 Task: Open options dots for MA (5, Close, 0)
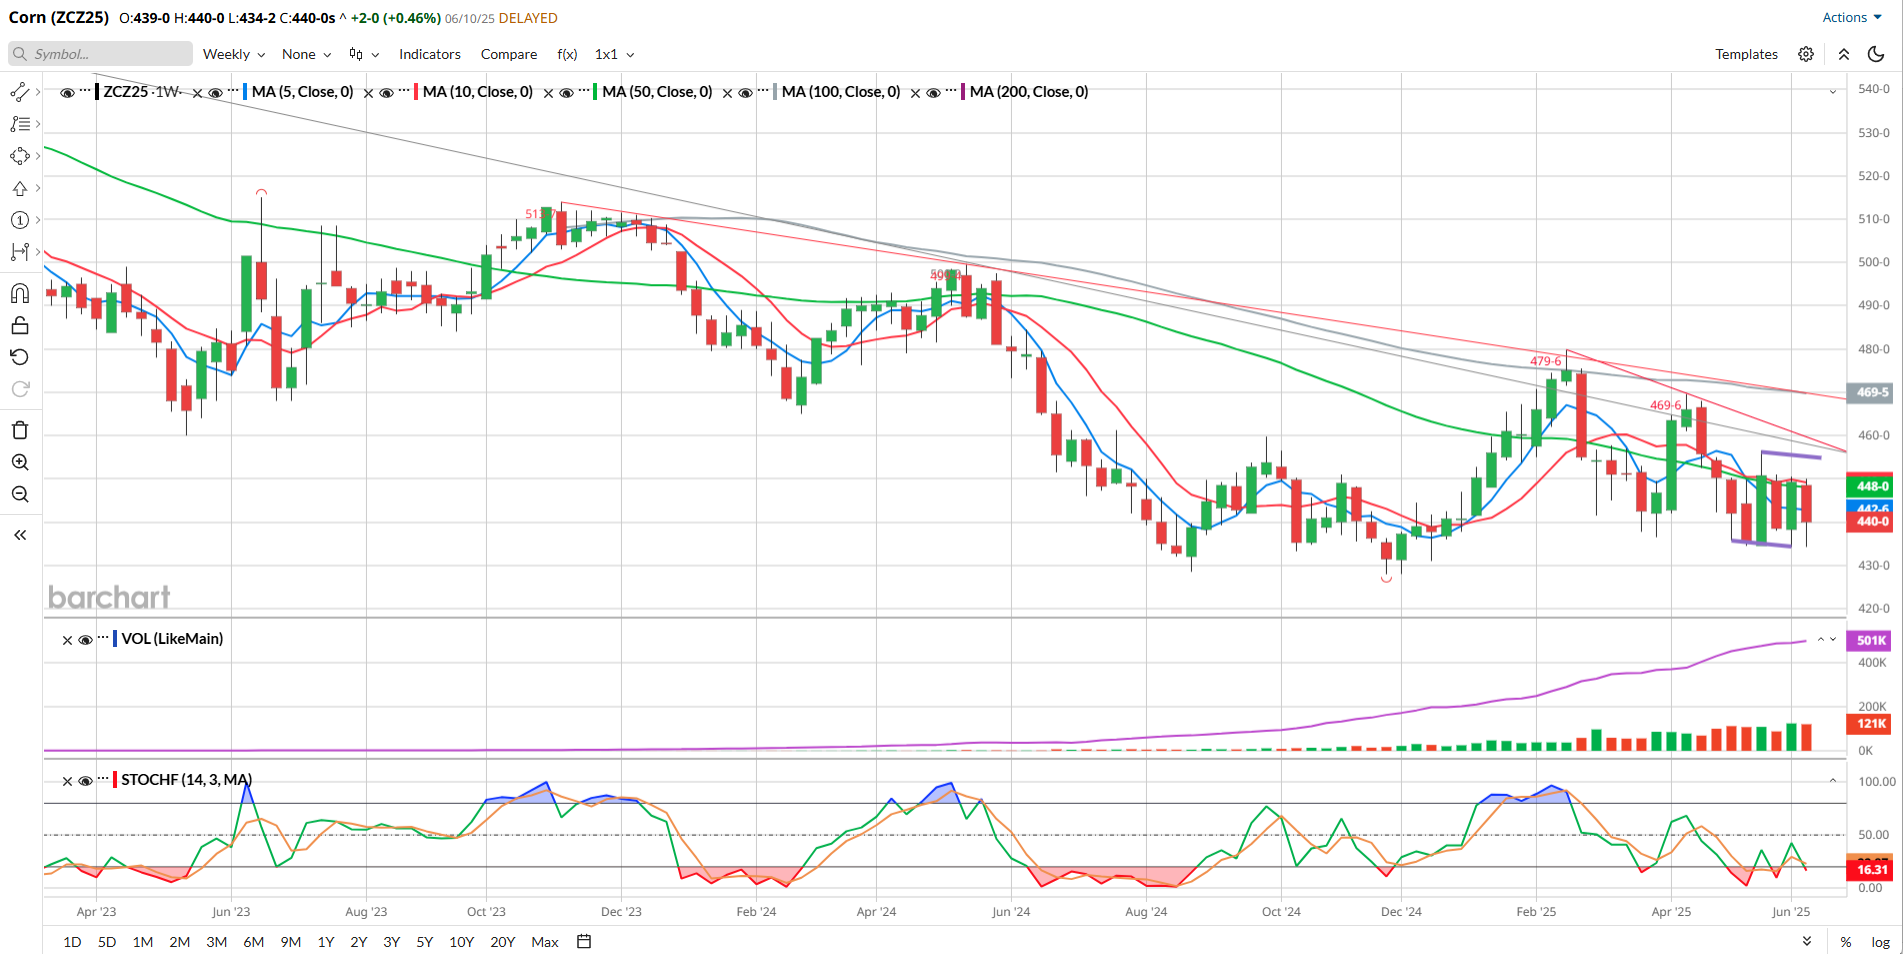click(233, 91)
